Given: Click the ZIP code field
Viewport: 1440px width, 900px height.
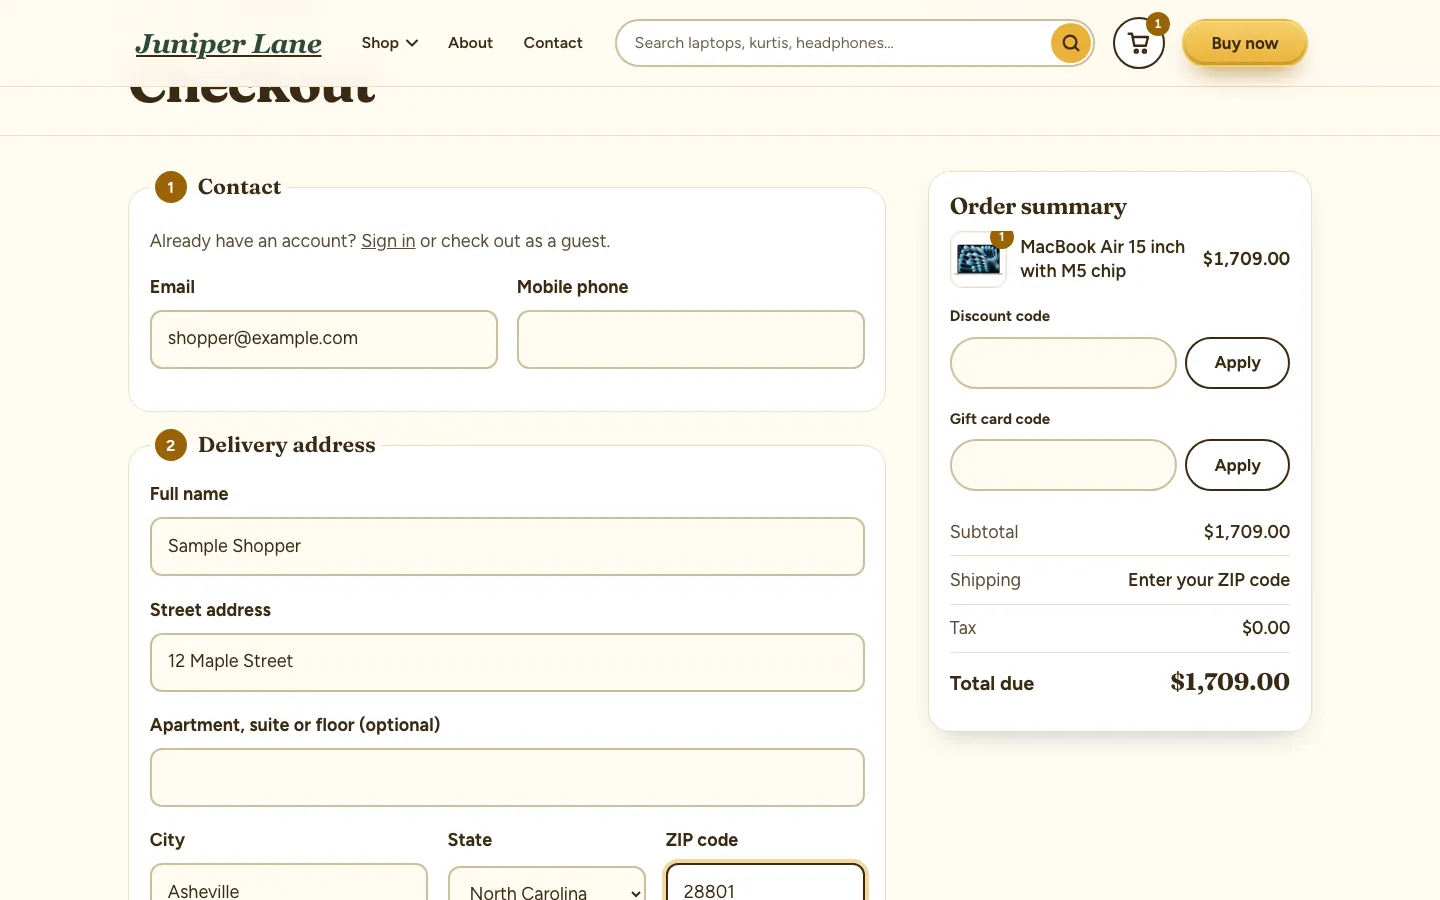Looking at the screenshot, I should (x=765, y=883).
